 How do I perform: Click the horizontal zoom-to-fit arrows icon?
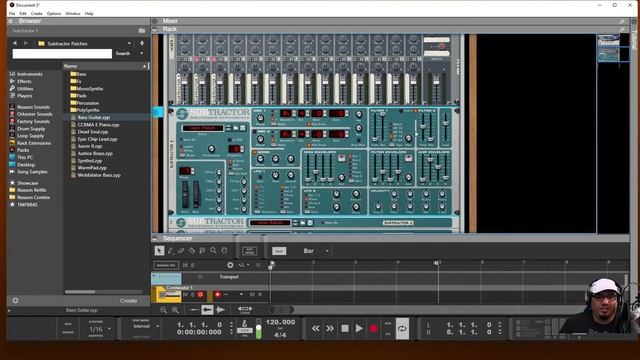pos(245,309)
